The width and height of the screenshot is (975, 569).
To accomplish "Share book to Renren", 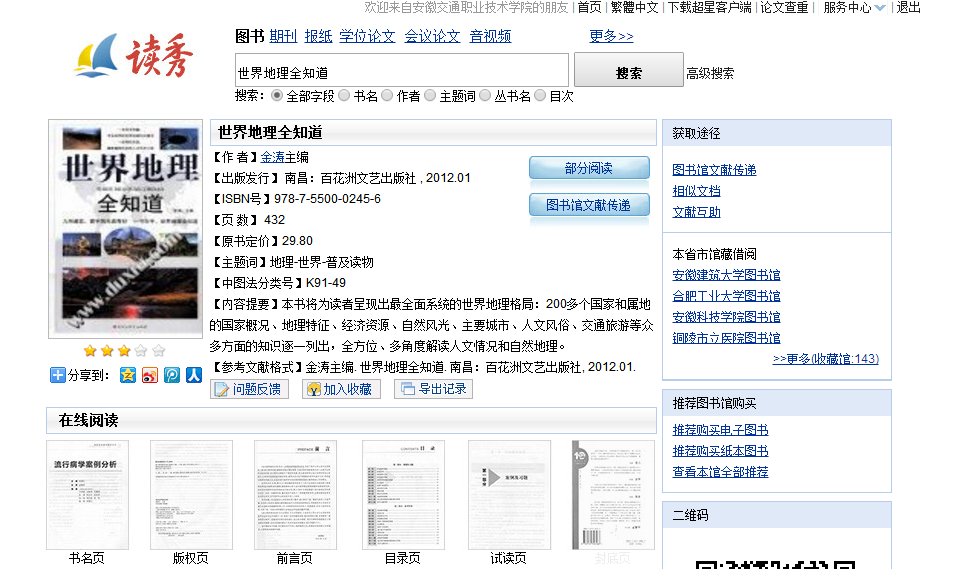I will point(194,375).
